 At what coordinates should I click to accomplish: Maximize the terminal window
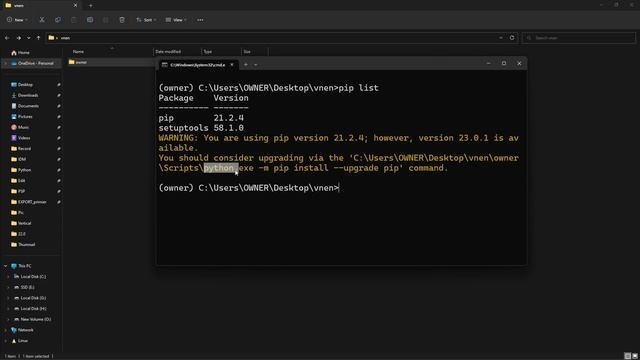click(504, 63)
